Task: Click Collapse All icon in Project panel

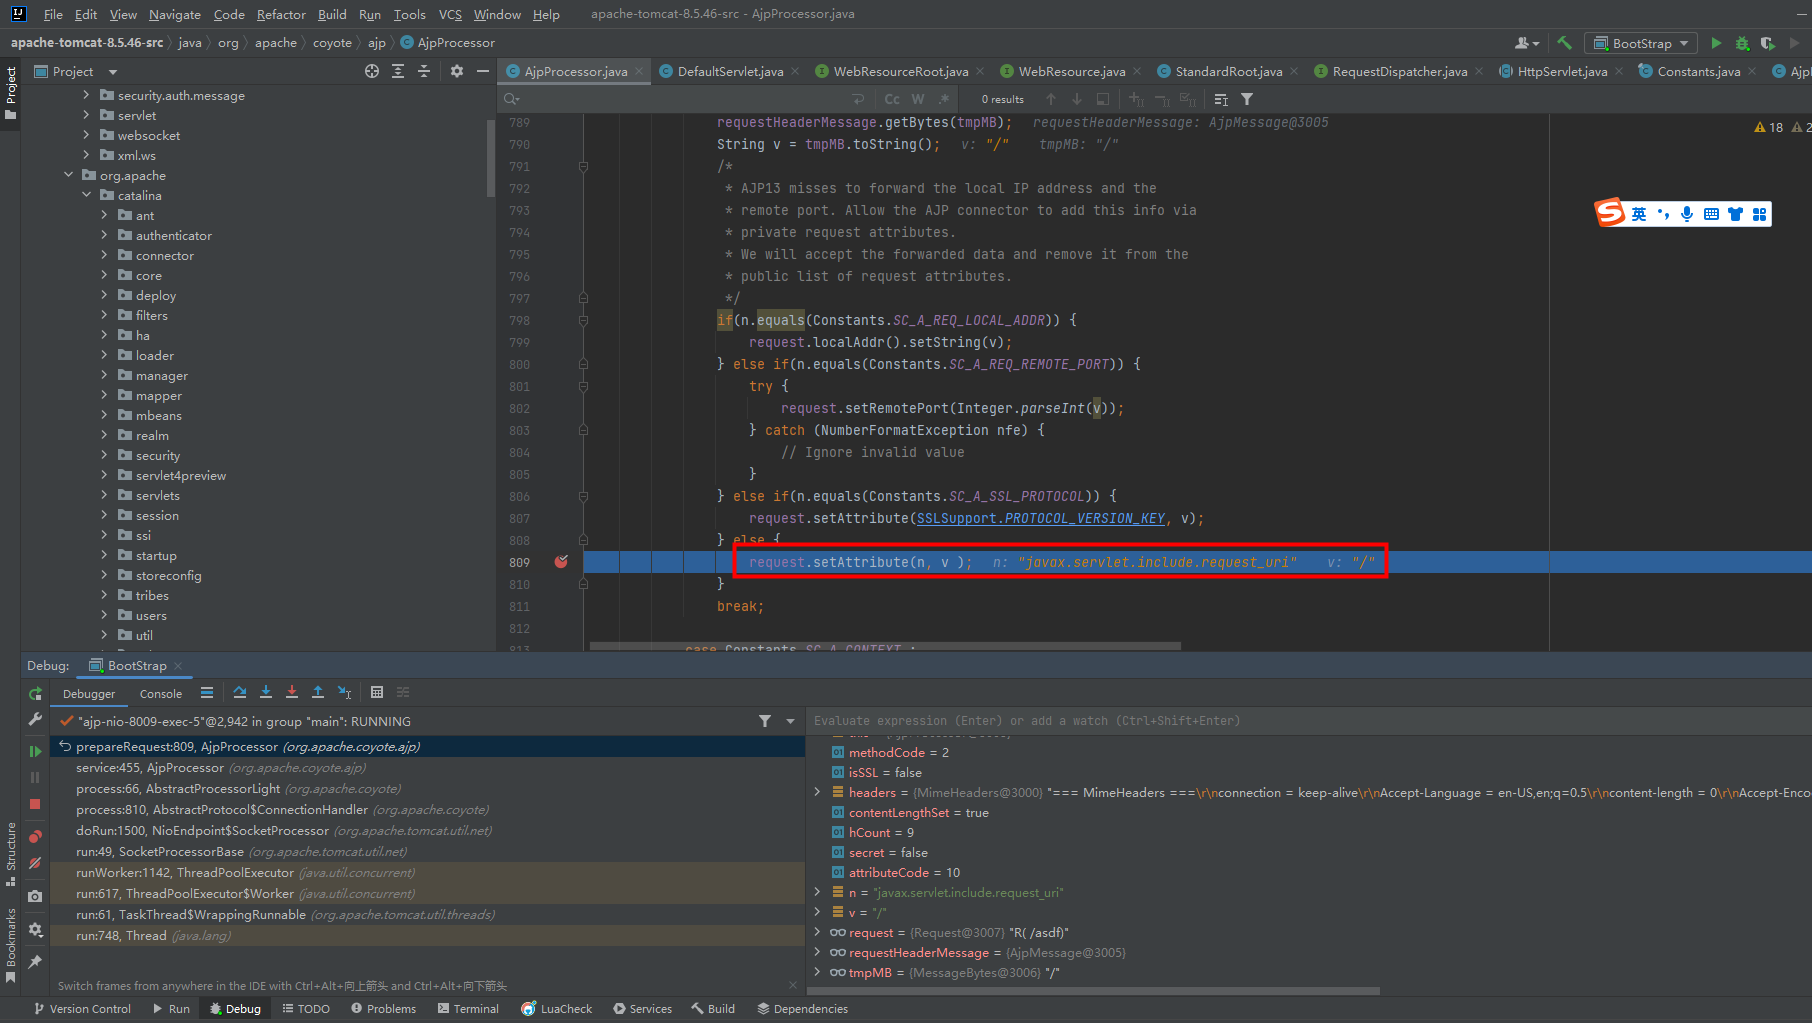Action: click(x=424, y=71)
